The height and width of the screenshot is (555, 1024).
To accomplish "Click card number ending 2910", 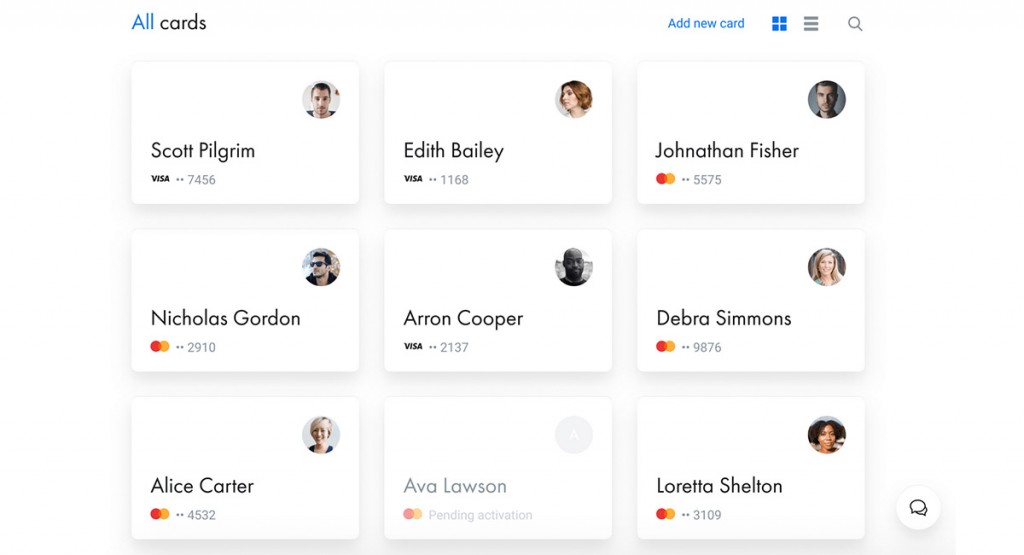I will (x=195, y=347).
